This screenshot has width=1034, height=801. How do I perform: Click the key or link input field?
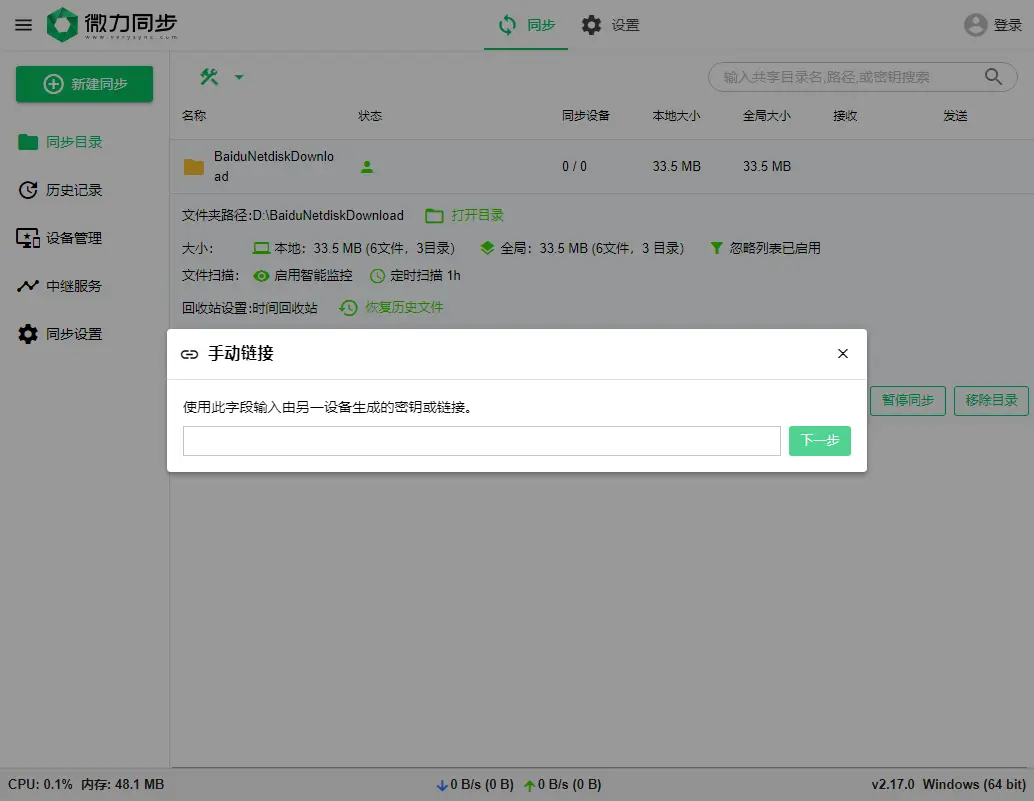click(481, 441)
